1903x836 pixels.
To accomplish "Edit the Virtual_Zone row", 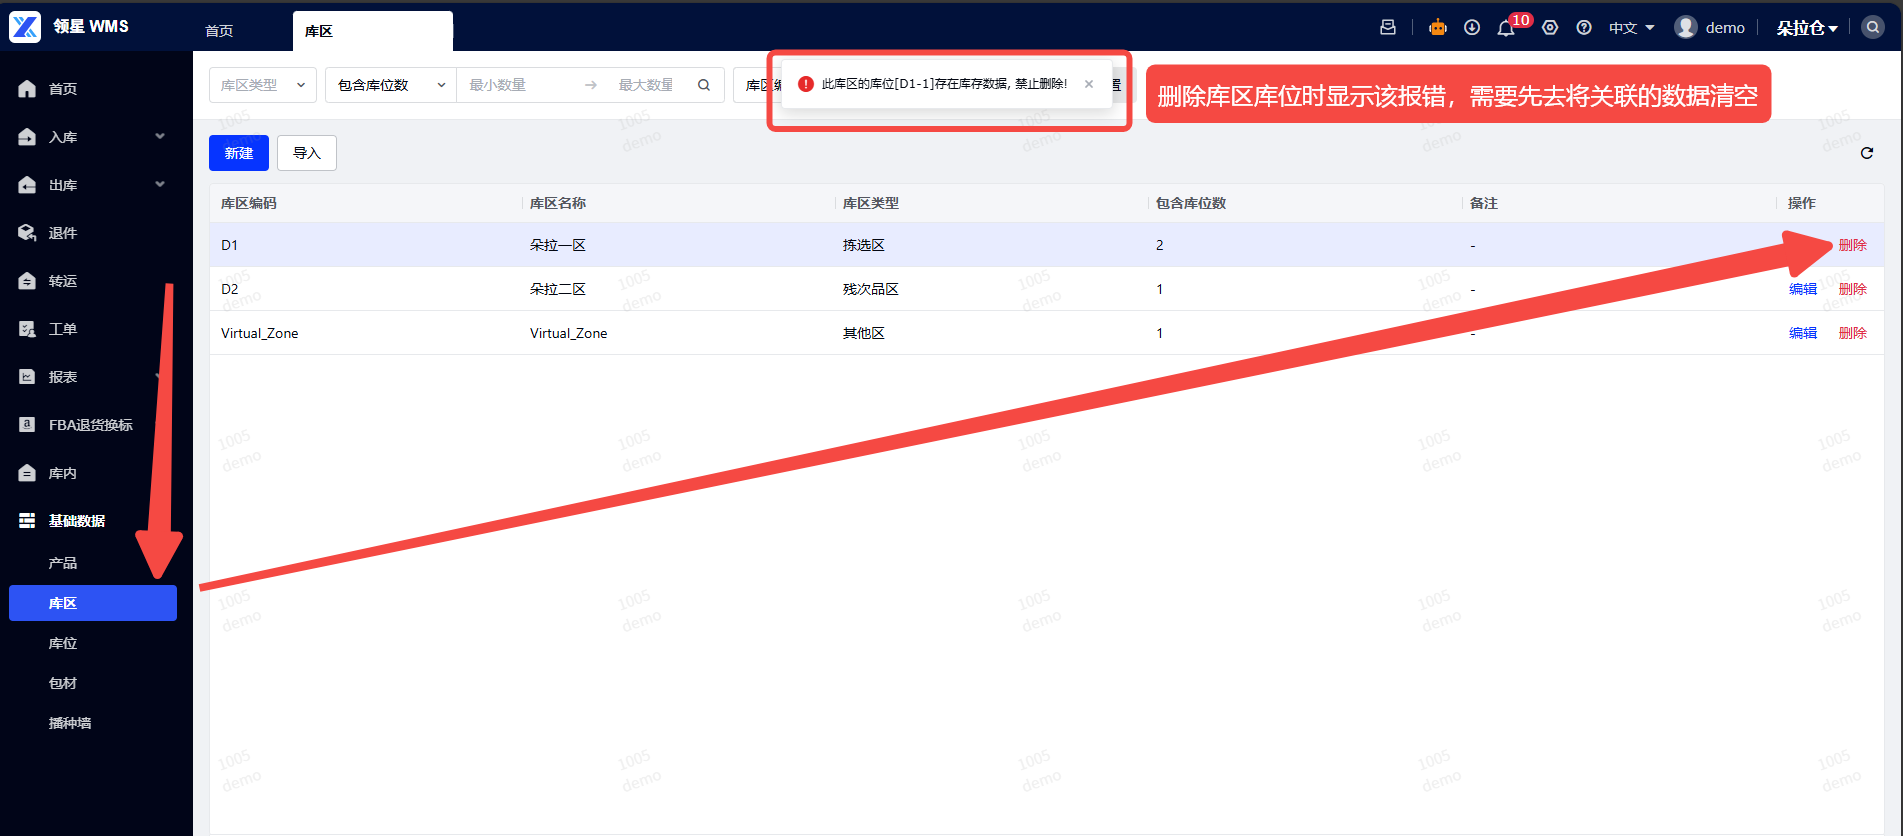I will (1803, 333).
